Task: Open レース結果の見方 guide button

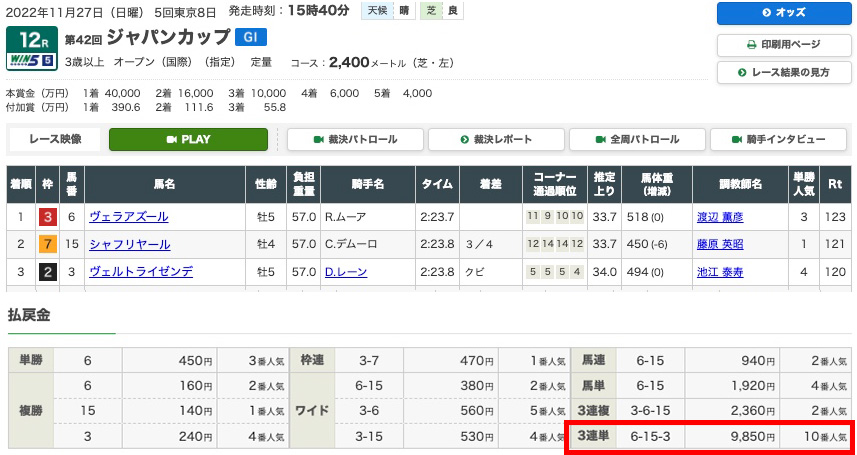Action: [x=784, y=72]
